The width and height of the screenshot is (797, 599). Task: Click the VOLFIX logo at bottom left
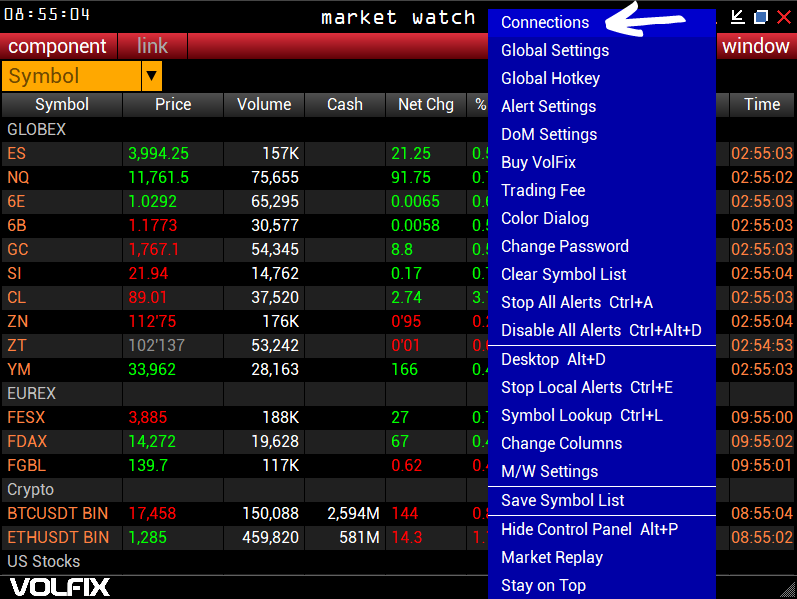pyautogui.click(x=60, y=587)
